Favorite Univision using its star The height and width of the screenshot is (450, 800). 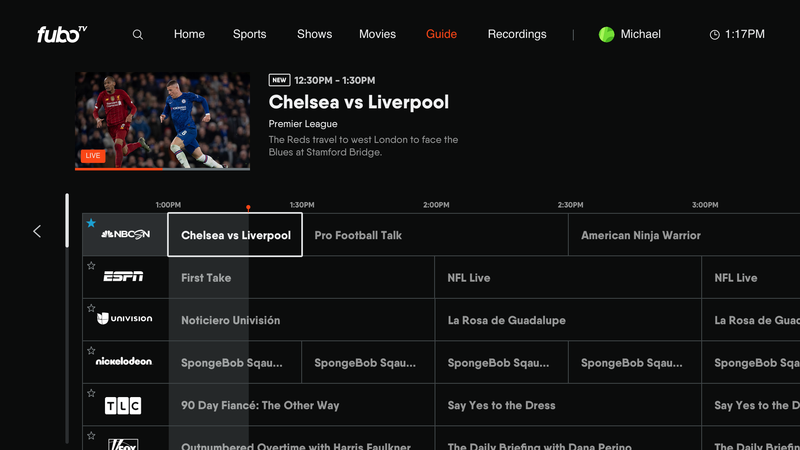pyautogui.click(x=91, y=308)
